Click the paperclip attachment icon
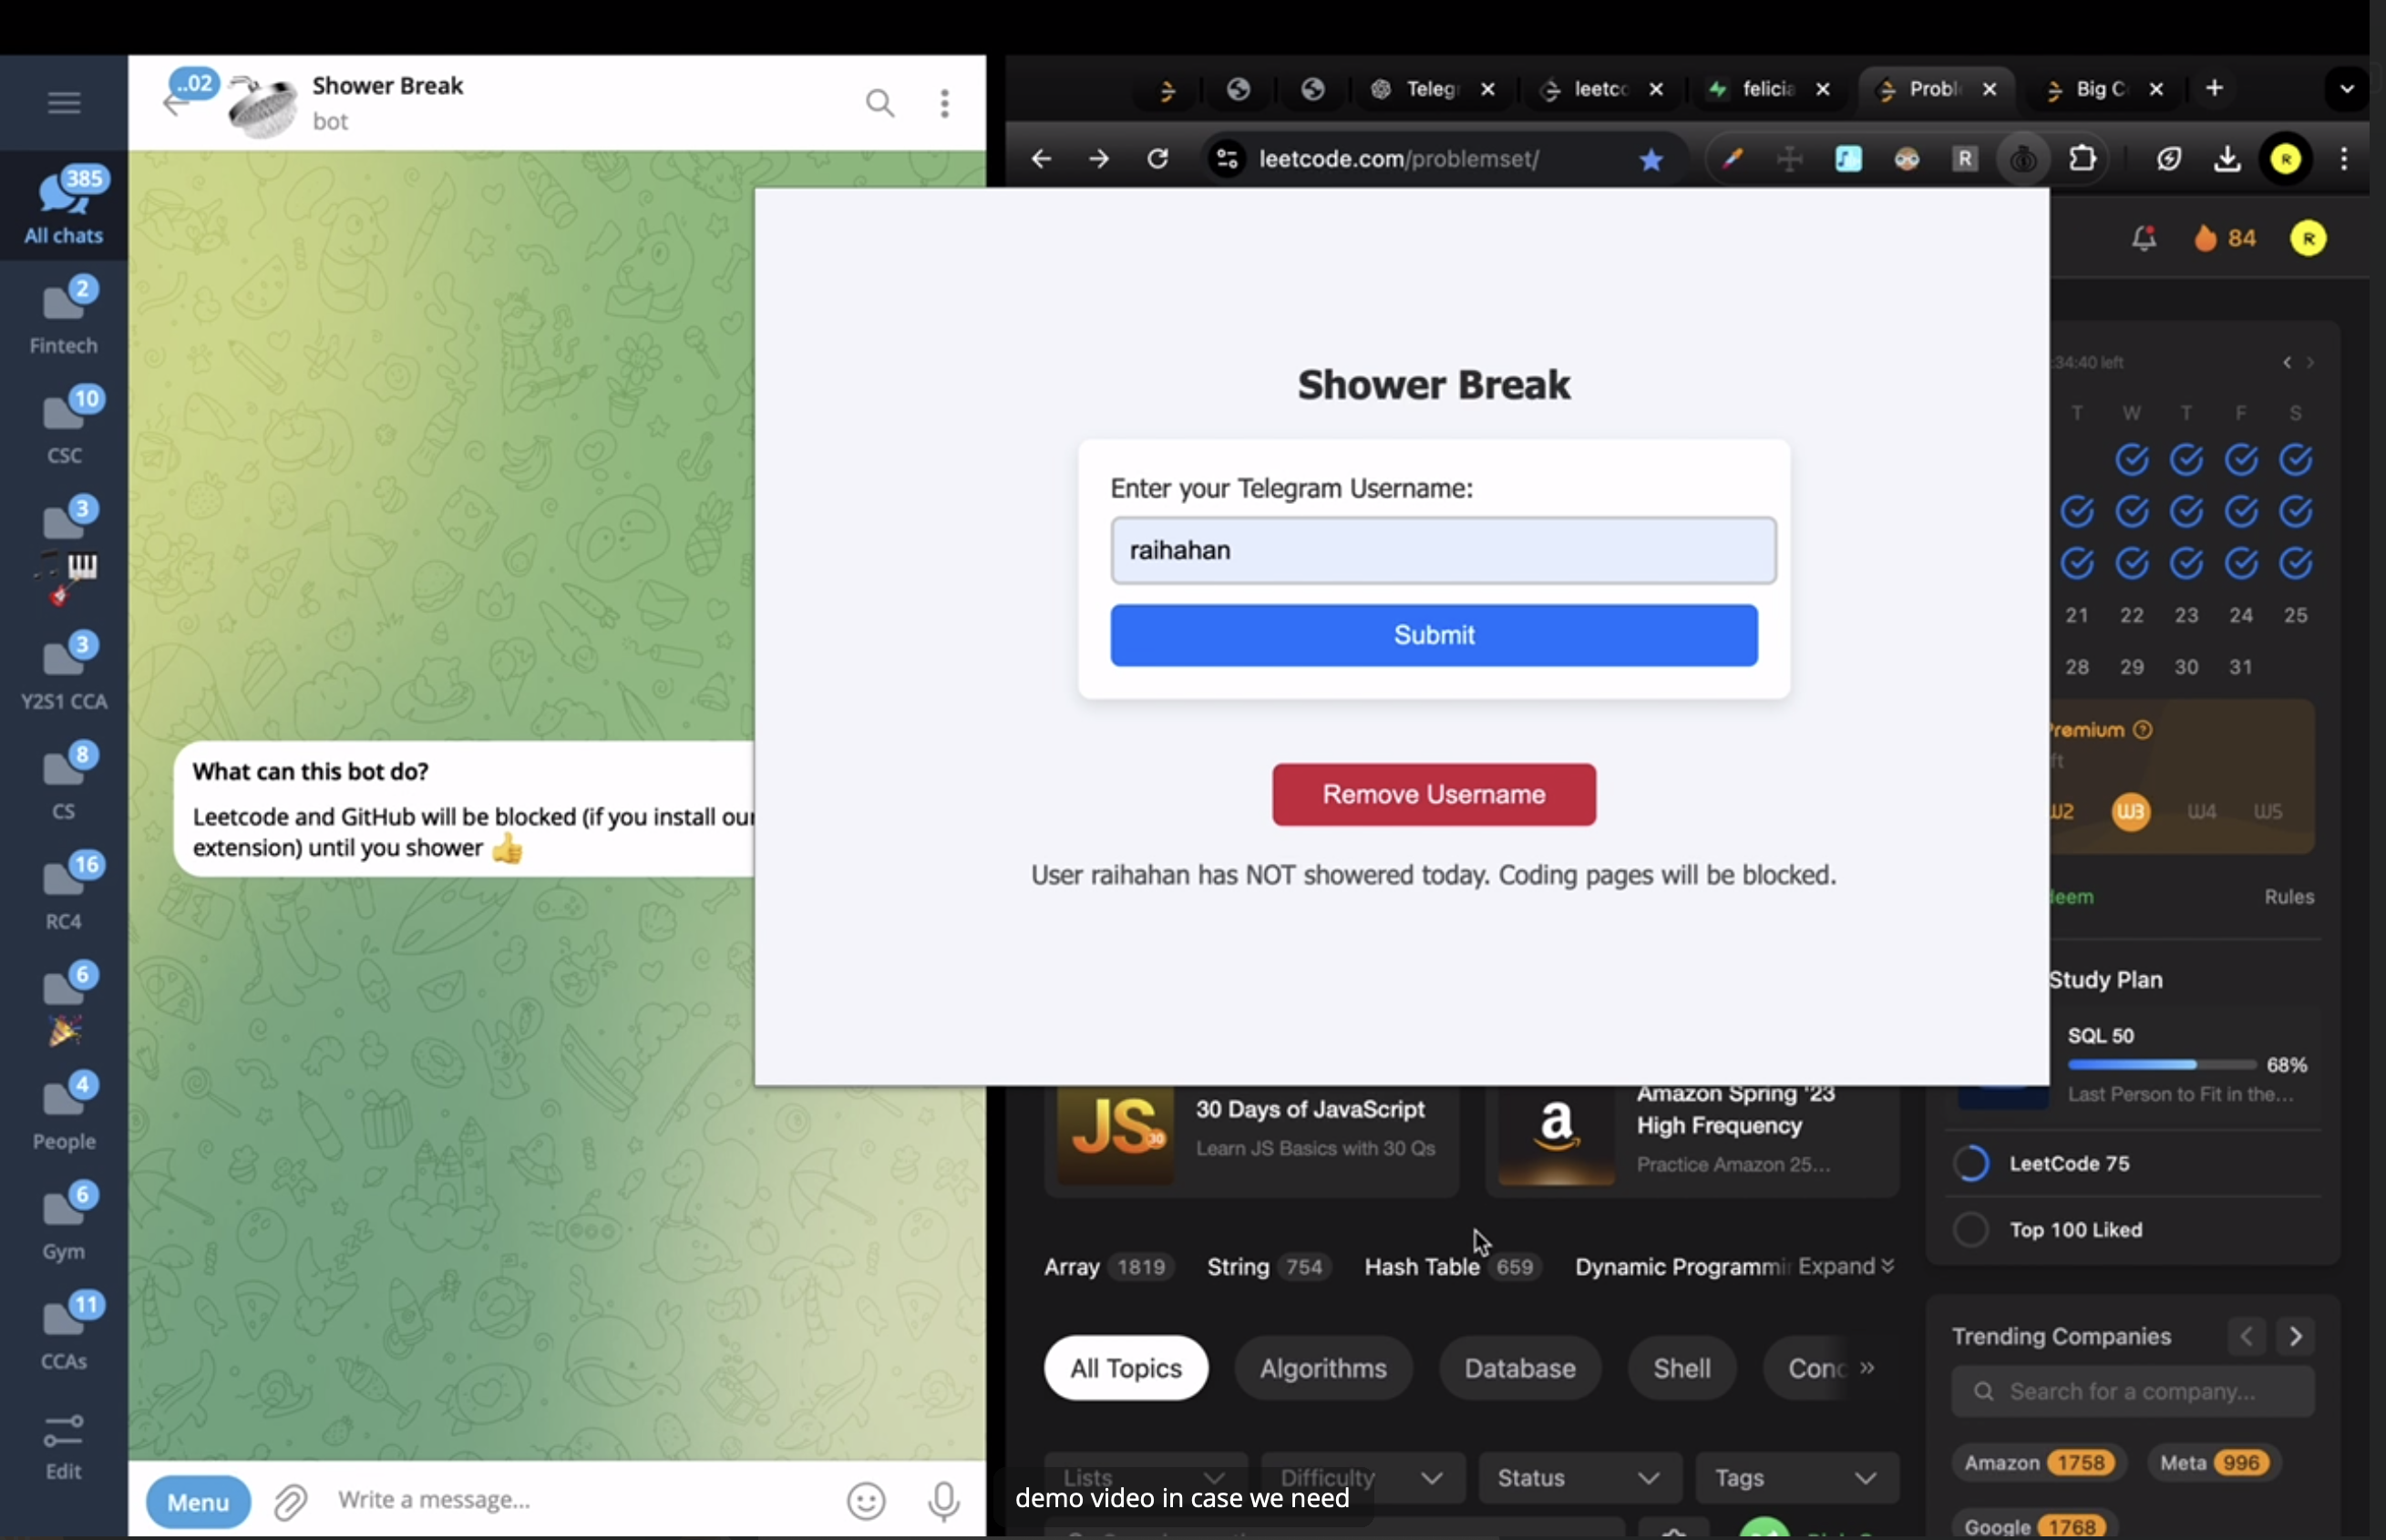This screenshot has width=2386, height=1540. 290,1501
